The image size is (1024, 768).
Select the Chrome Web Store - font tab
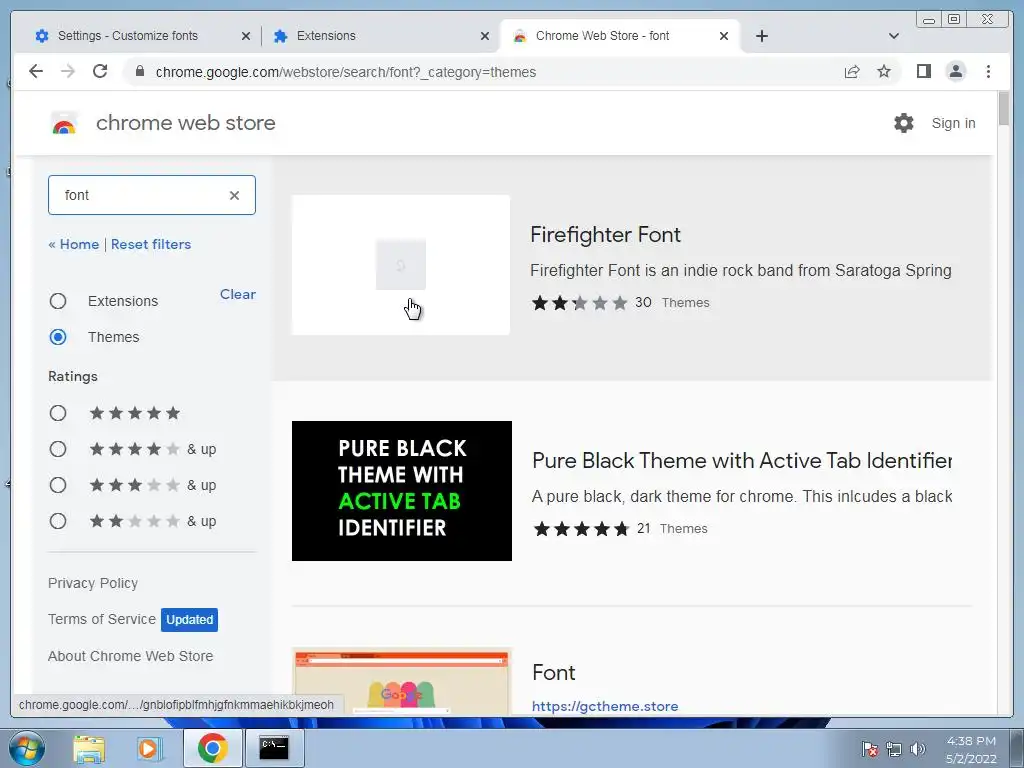[x=618, y=36]
